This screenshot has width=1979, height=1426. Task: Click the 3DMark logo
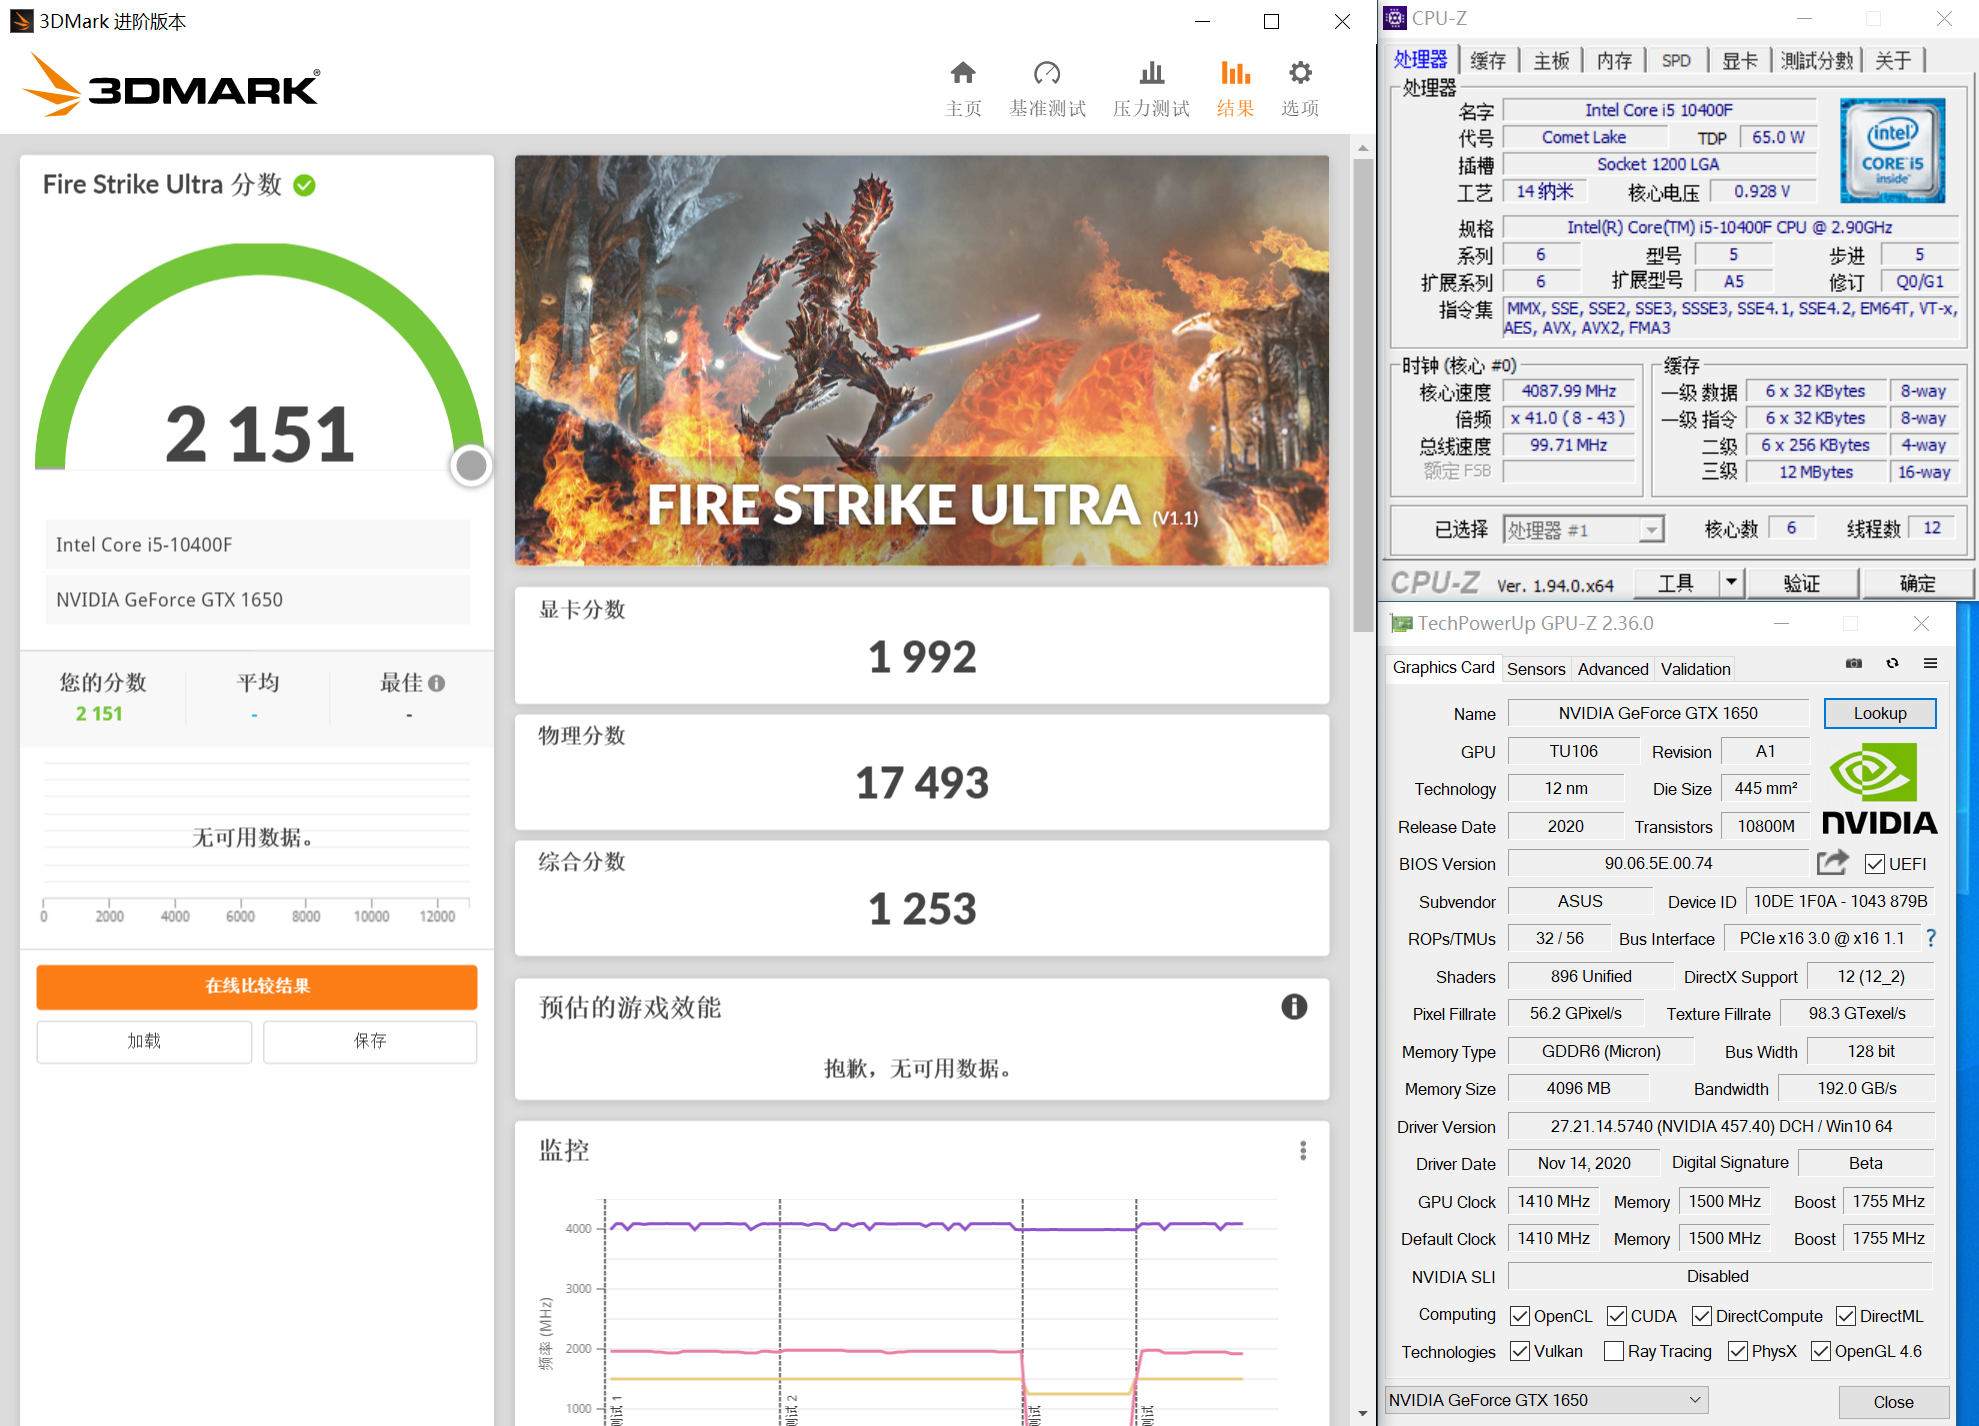coord(171,86)
